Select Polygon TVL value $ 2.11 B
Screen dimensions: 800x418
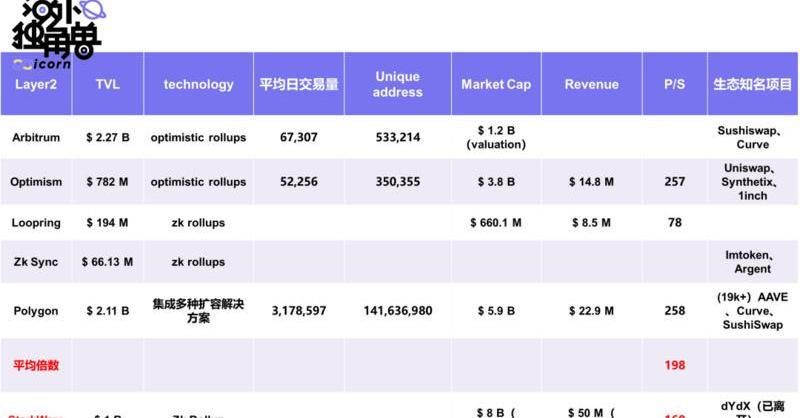tap(108, 311)
